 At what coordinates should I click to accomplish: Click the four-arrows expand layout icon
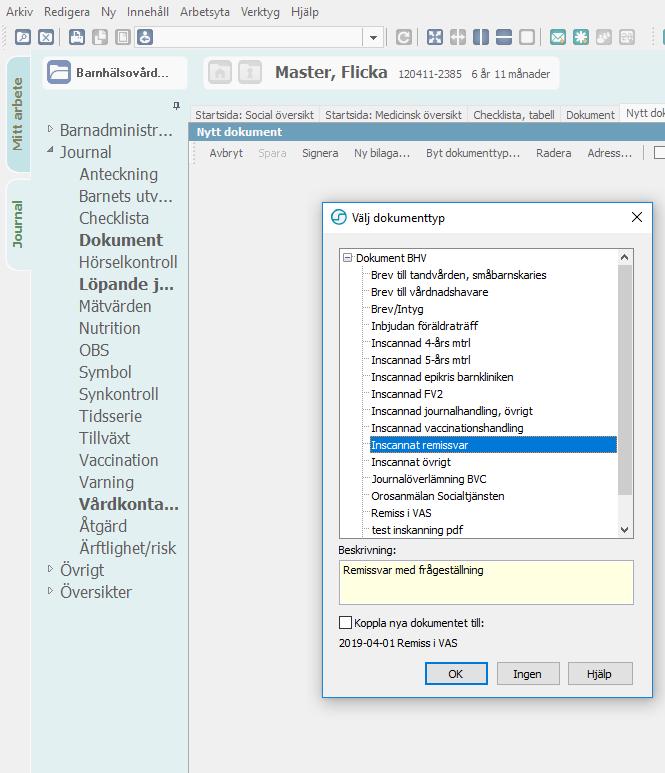435,37
